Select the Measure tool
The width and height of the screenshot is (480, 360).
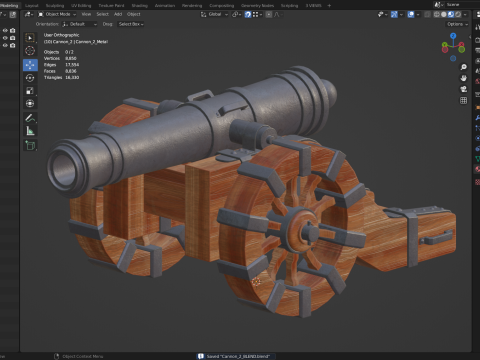(30, 131)
